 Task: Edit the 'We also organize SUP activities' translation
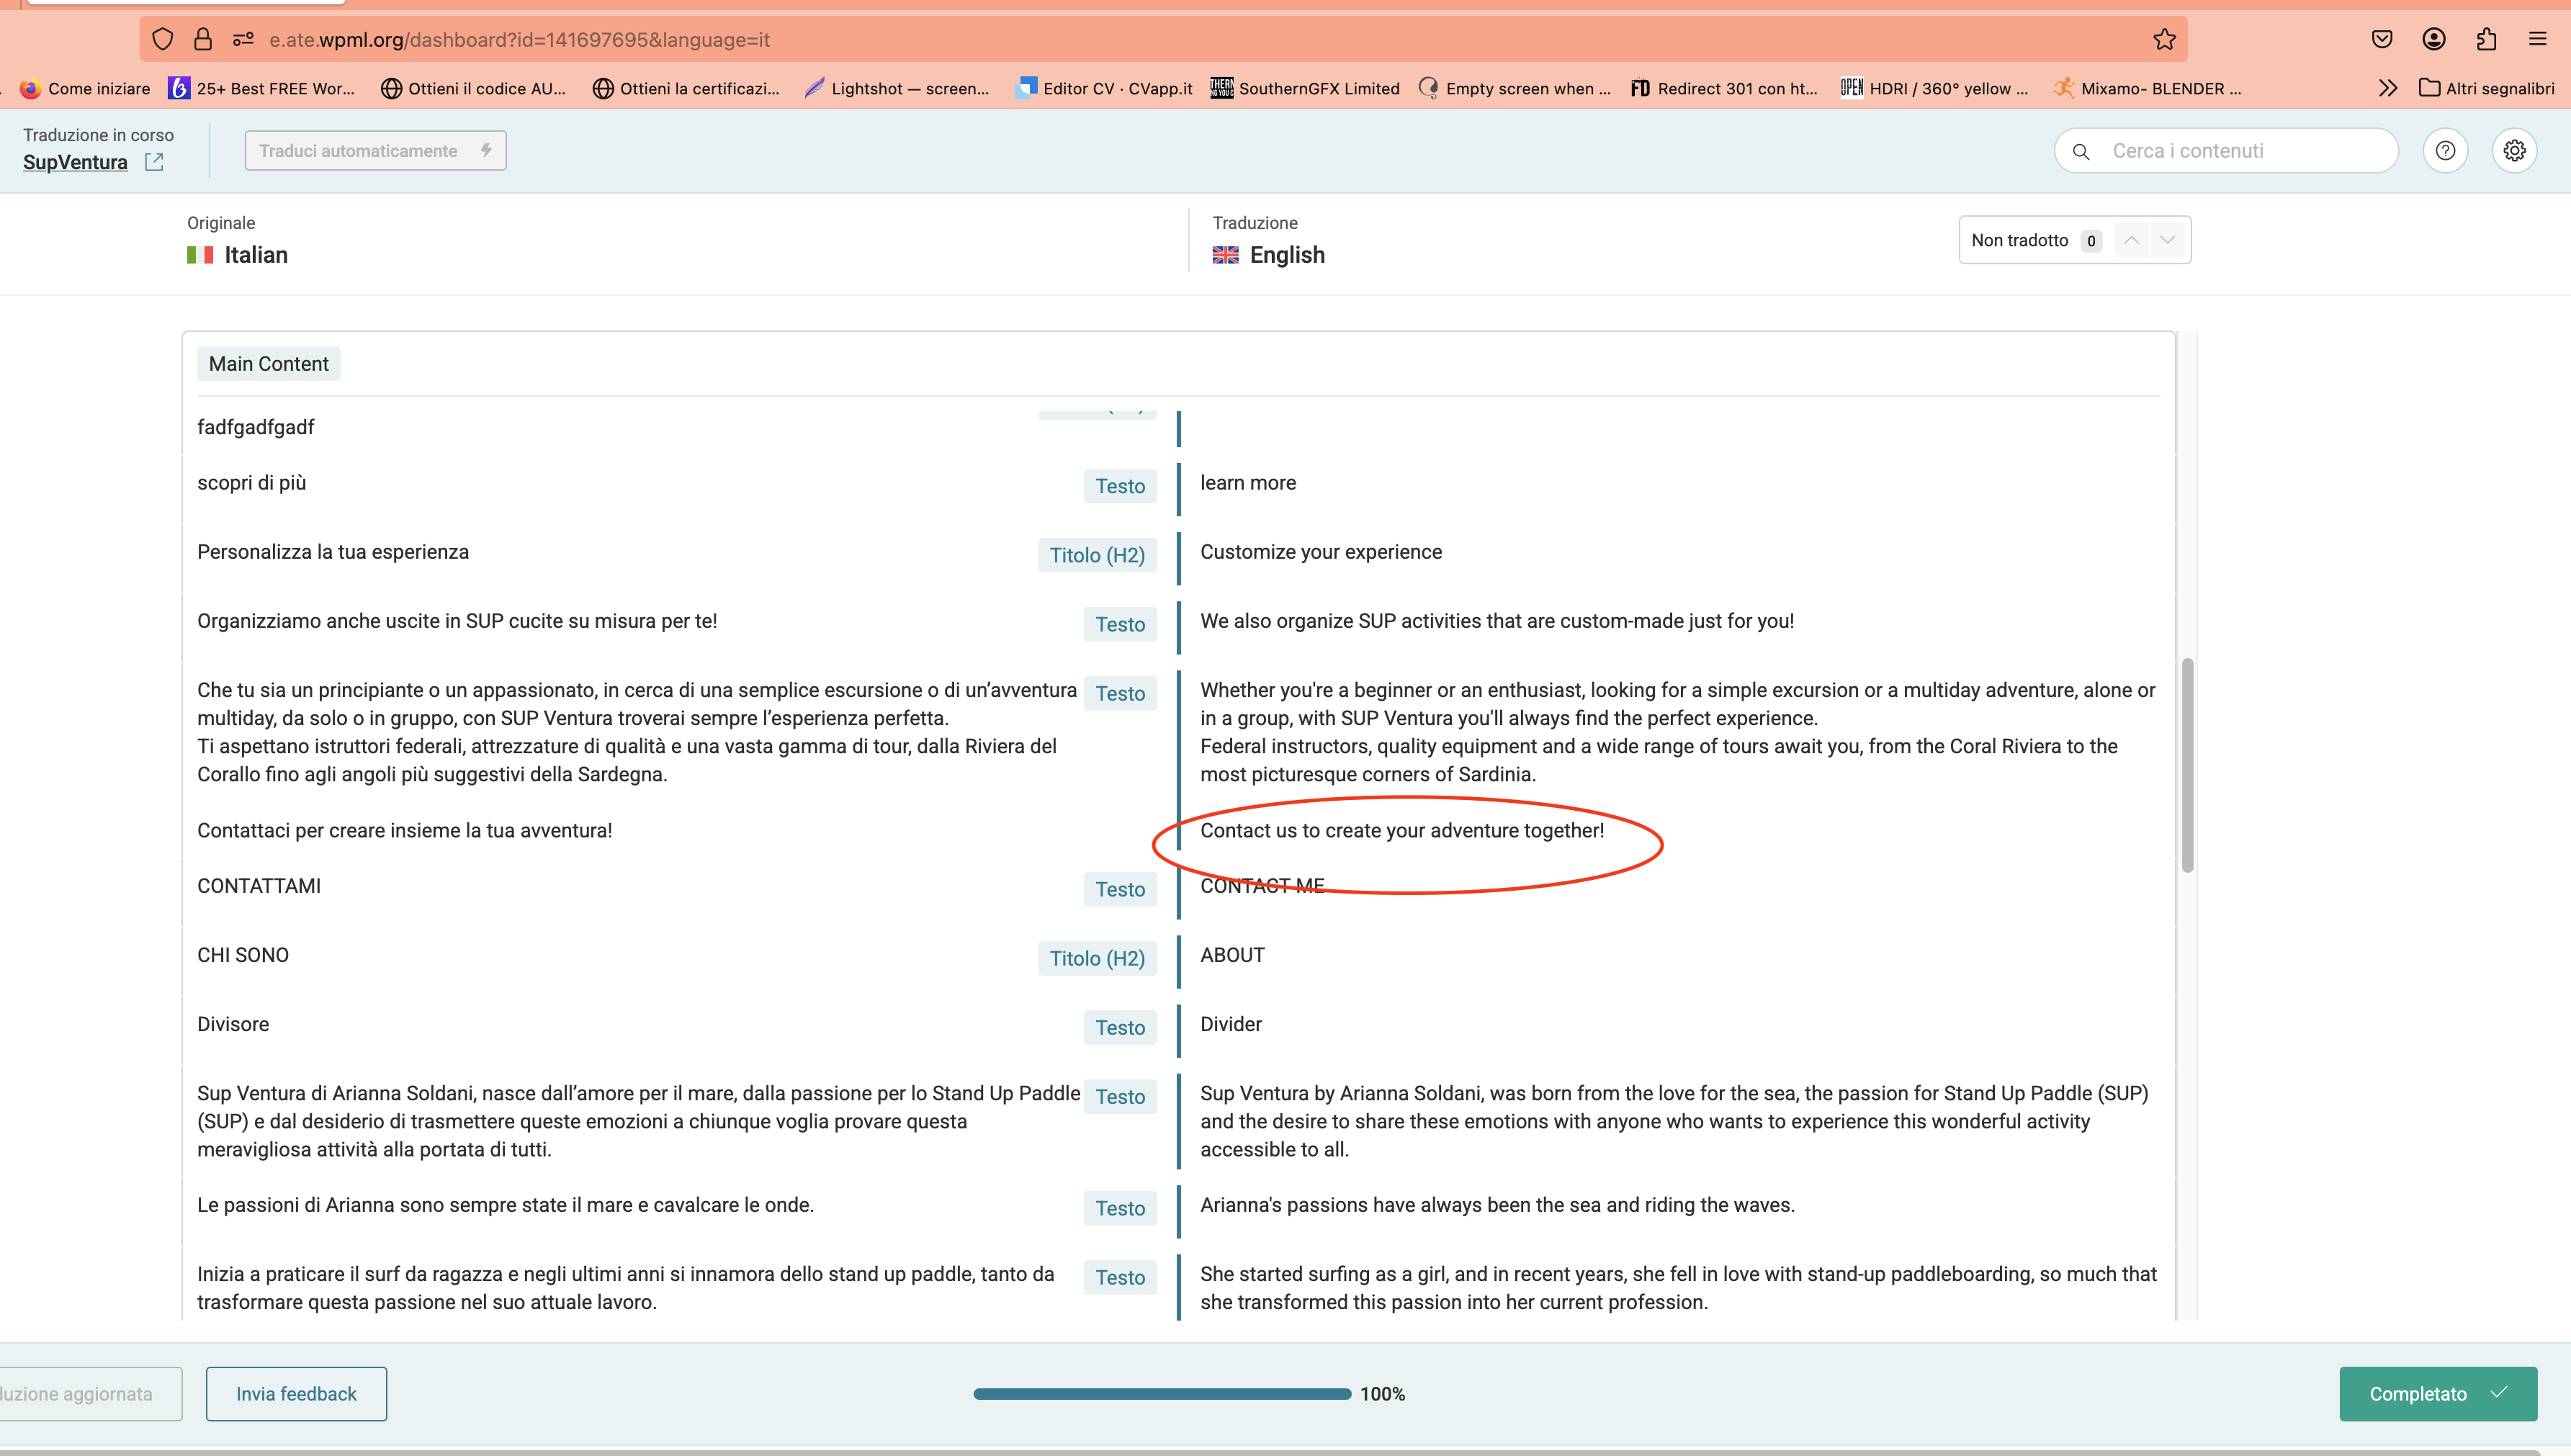coord(1497,621)
